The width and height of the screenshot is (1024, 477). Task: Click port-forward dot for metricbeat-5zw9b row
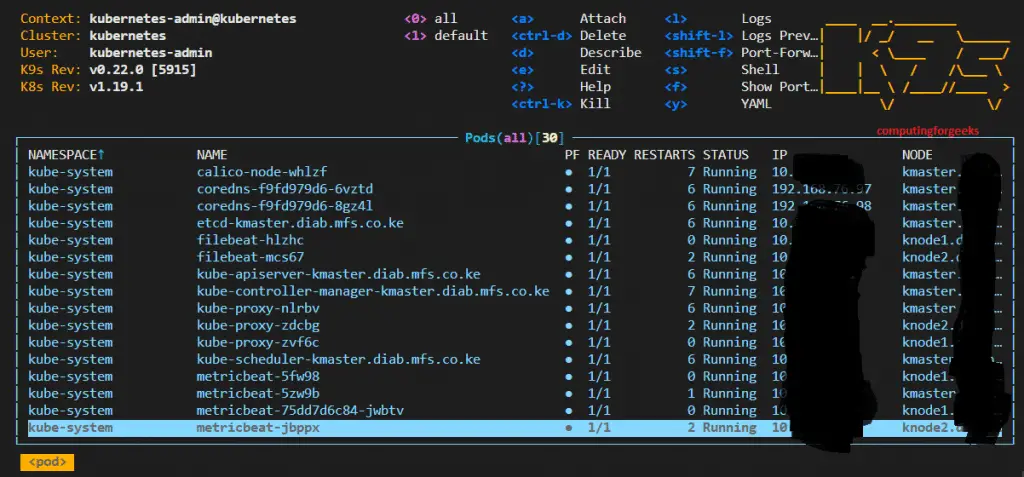pos(569,393)
